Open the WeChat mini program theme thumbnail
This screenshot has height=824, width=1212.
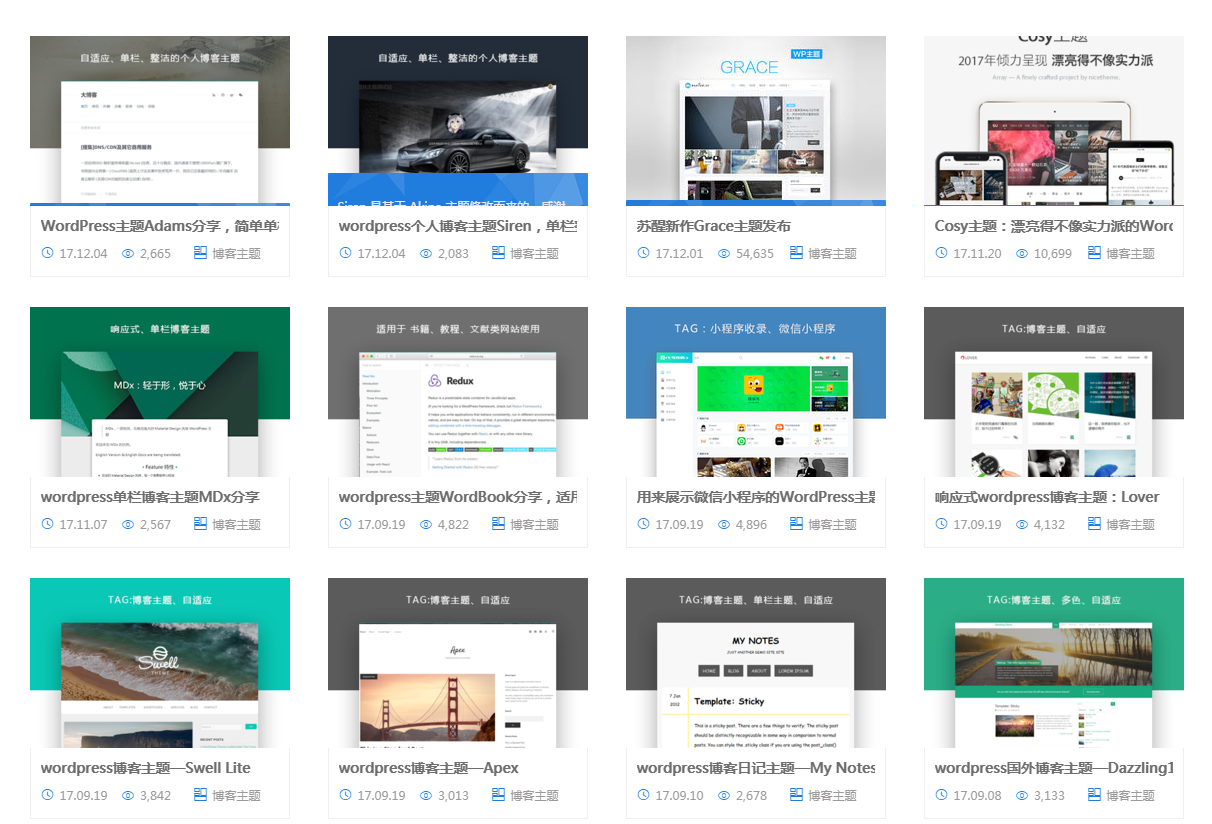(756, 391)
